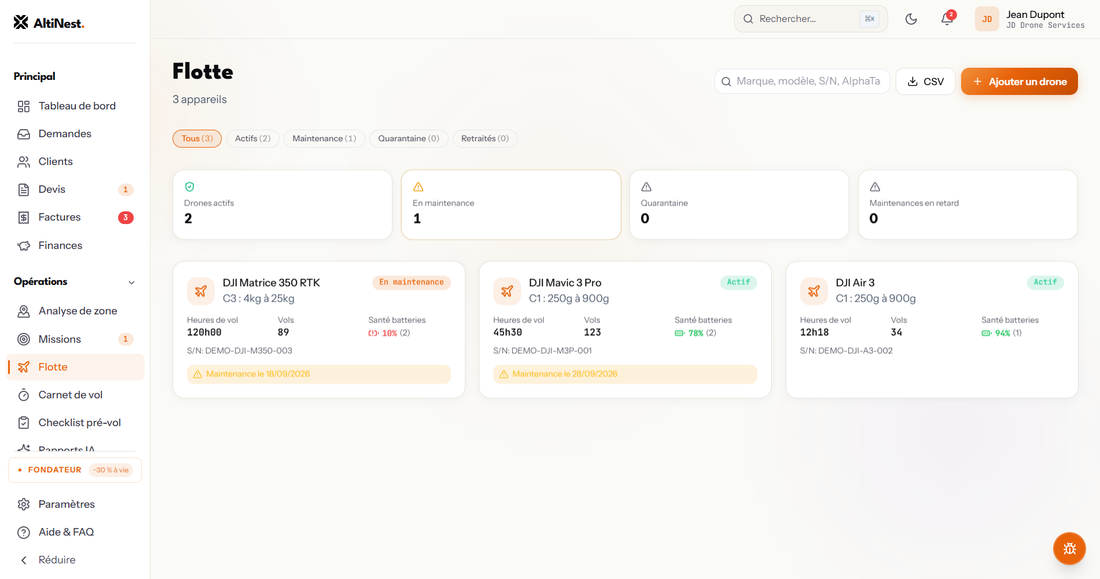Click the DJI Mavic 3 Pro drone icon
The width and height of the screenshot is (1100, 579).
pos(507,291)
